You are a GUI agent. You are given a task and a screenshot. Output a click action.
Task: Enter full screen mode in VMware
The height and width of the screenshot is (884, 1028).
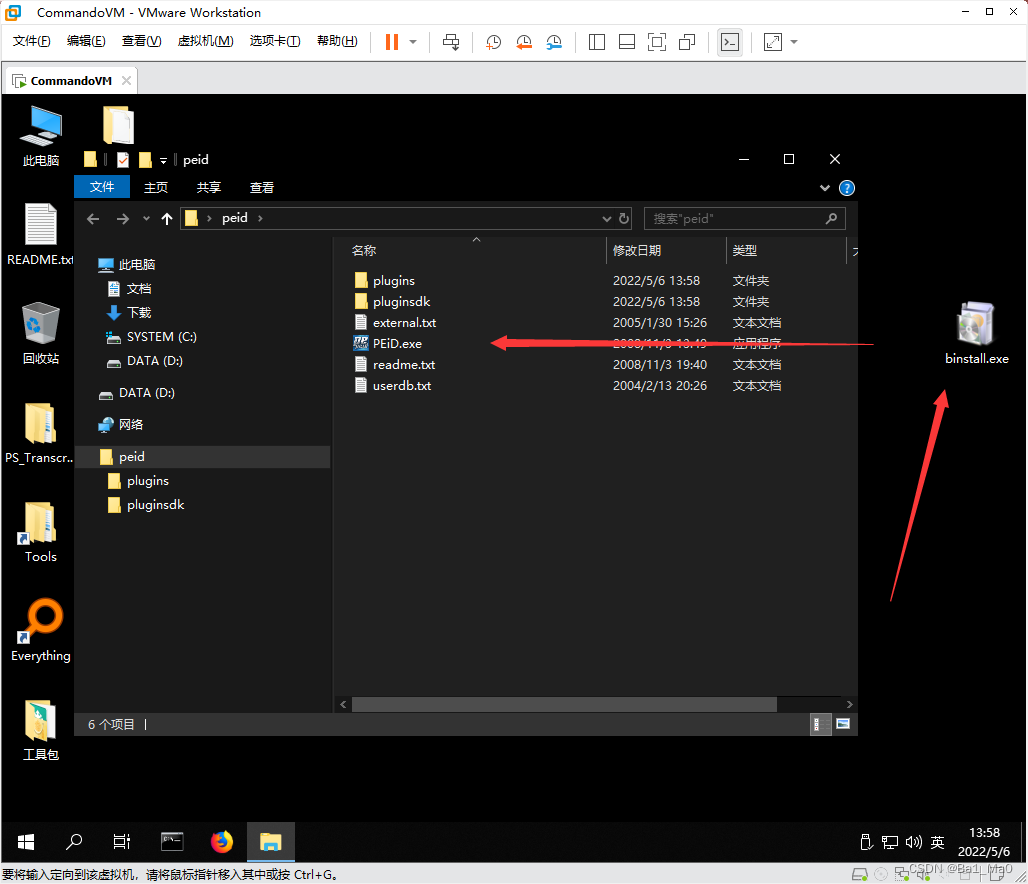(x=657, y=42)
